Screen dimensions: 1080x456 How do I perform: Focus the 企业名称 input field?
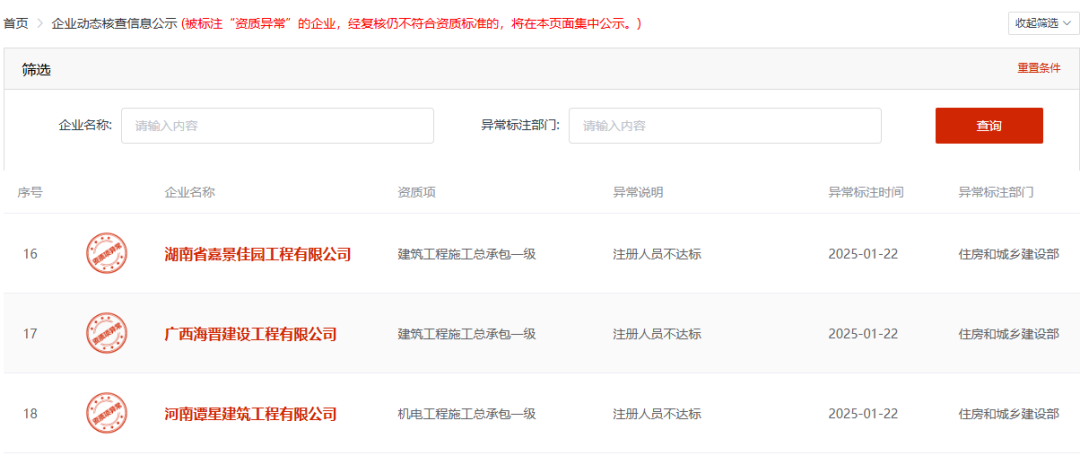click(x=277, y=126)
